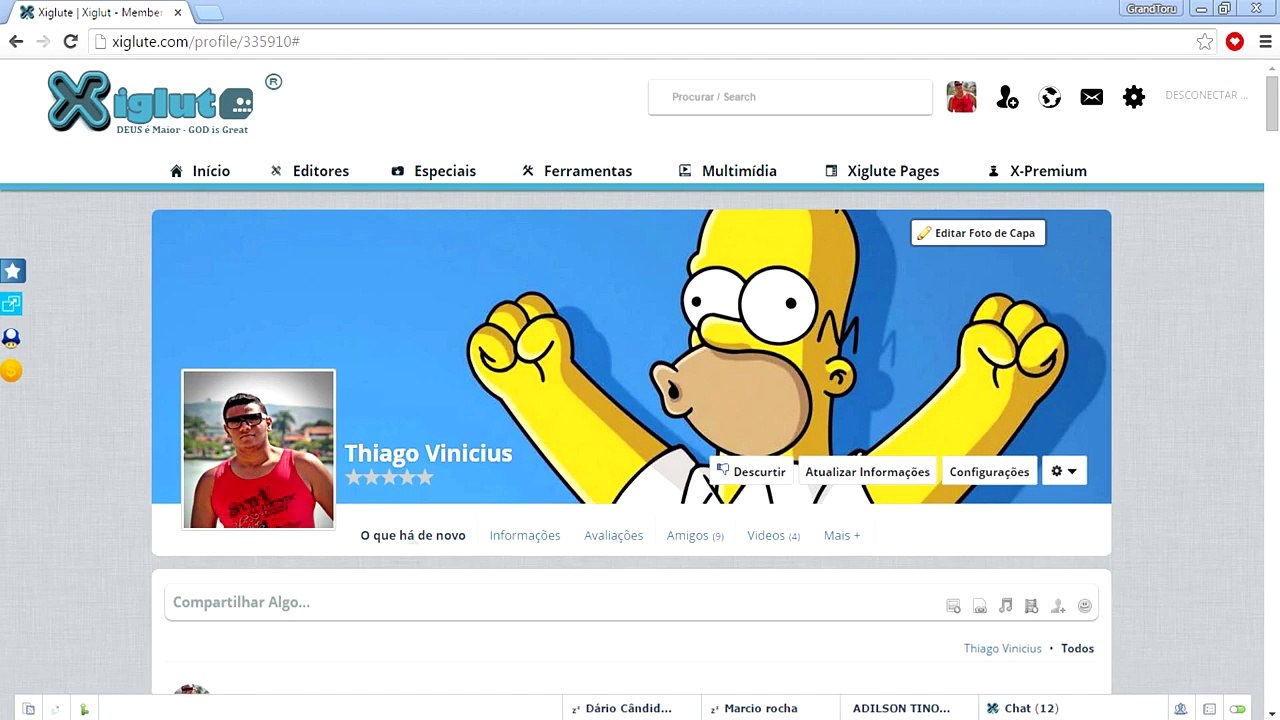Open the X-Premium menu
1280x720 pixels.
[1037, 171]
